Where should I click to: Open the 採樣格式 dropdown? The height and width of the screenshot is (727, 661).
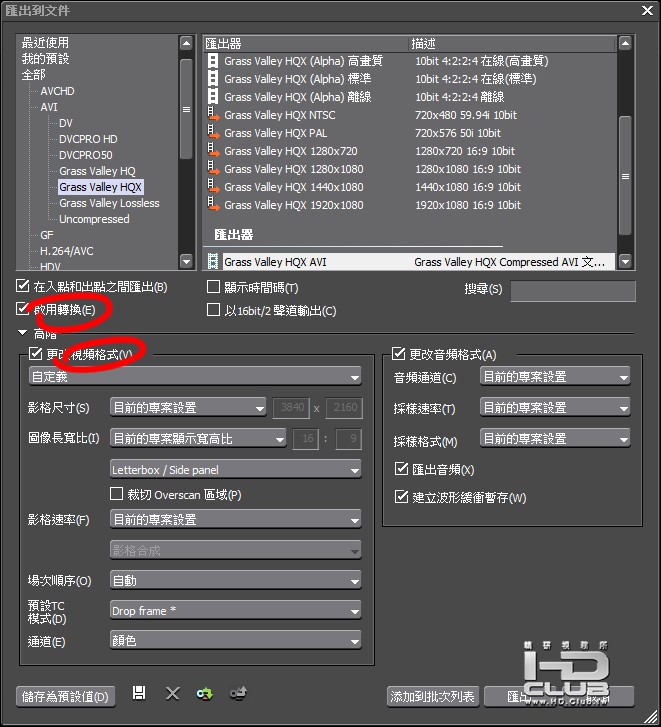coord(555,439)
